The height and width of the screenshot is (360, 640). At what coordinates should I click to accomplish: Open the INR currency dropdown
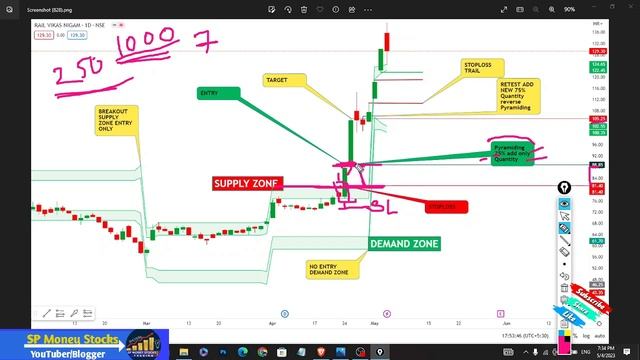598,24
